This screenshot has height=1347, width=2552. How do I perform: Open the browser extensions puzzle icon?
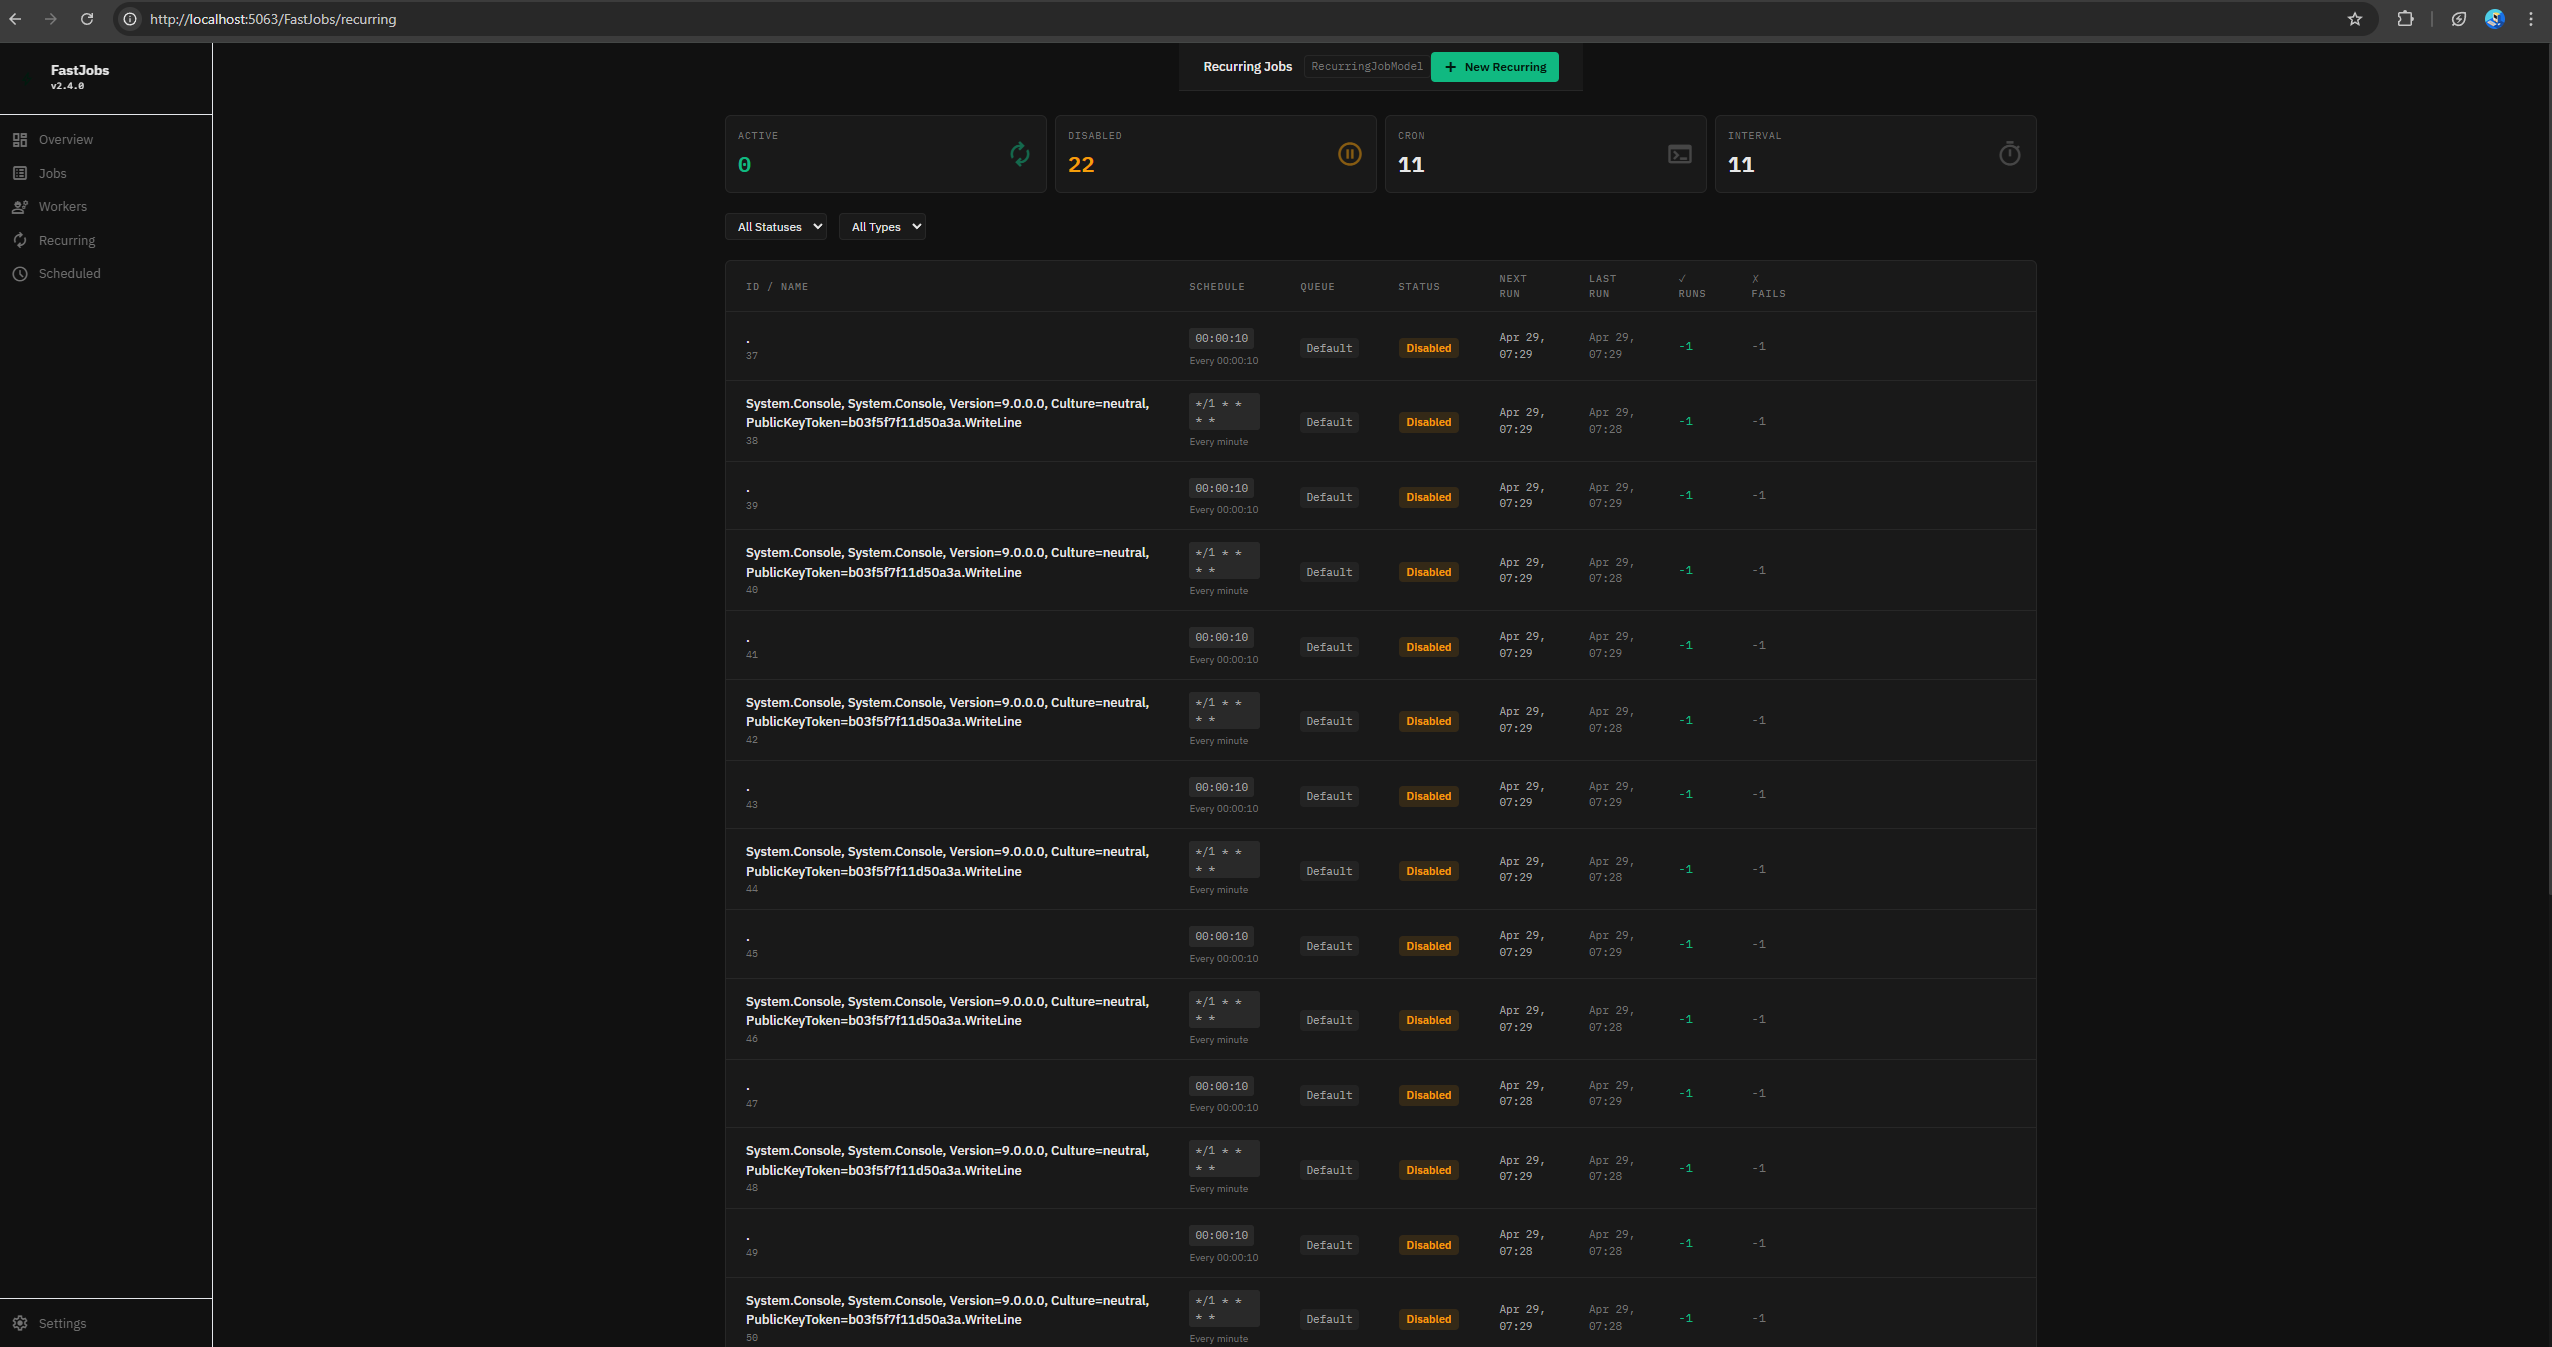tap(2405, 19)
